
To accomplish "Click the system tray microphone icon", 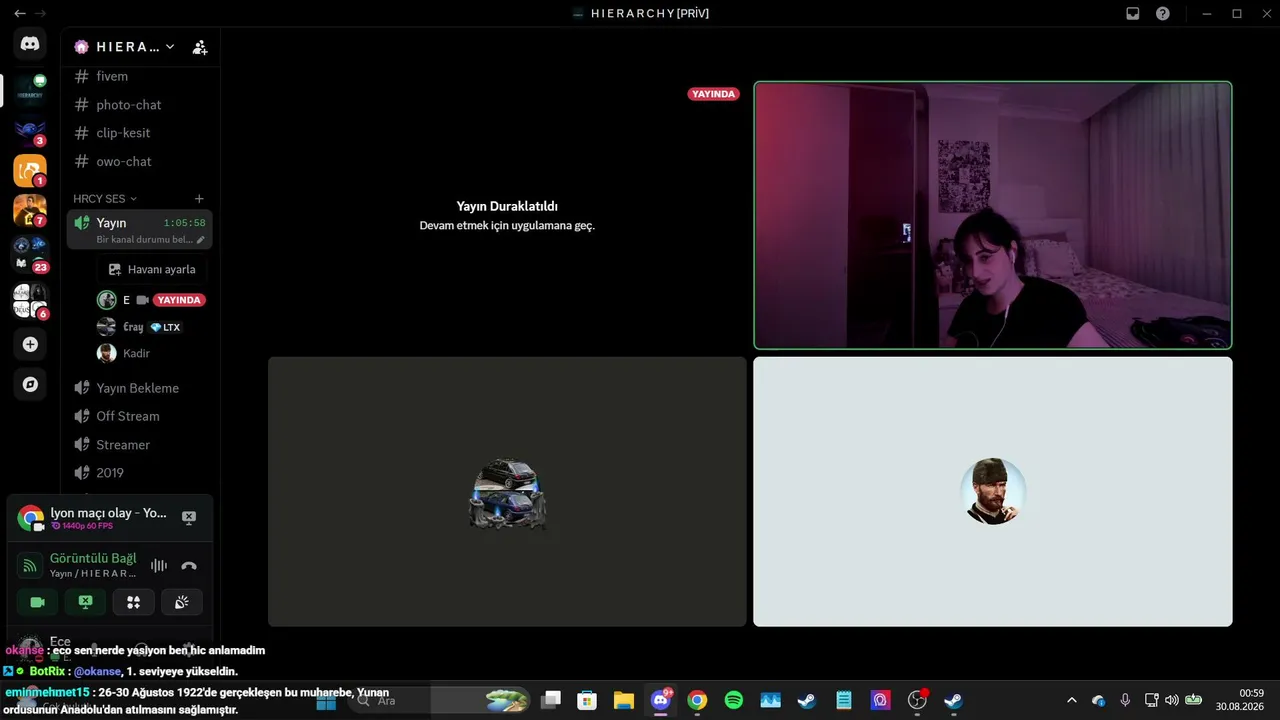I will [1125, 701].
